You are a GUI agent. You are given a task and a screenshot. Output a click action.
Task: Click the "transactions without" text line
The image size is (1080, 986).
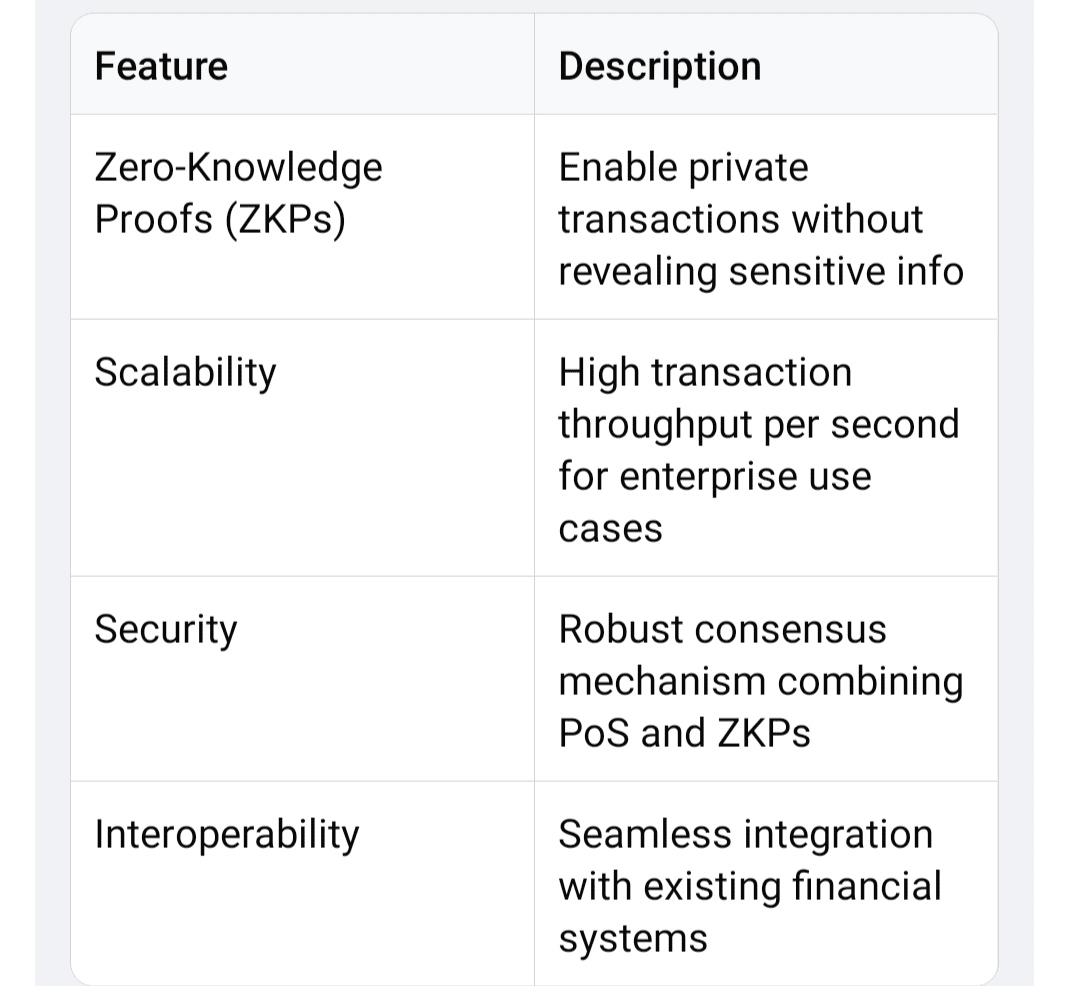740,219
